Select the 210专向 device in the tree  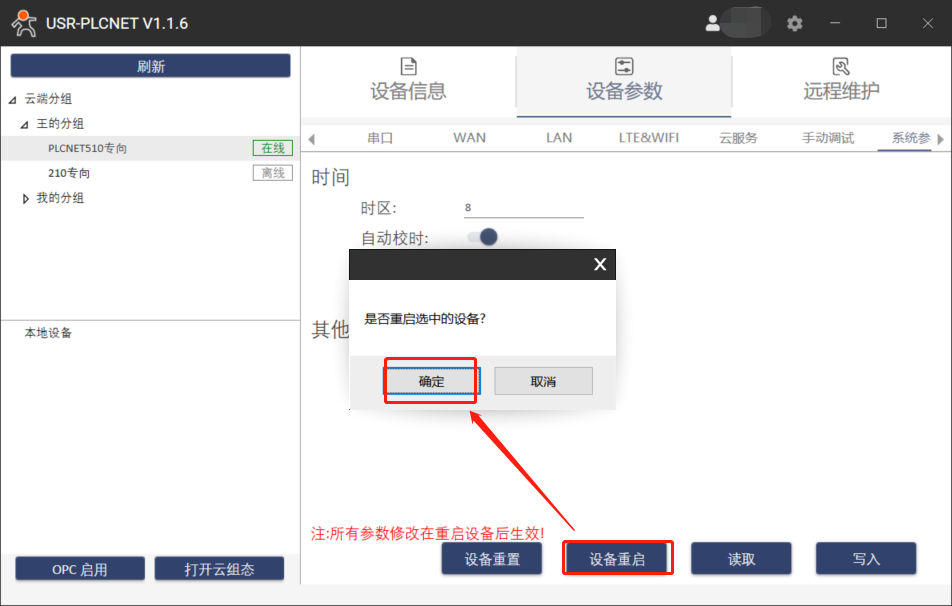(x=69, y=173)
